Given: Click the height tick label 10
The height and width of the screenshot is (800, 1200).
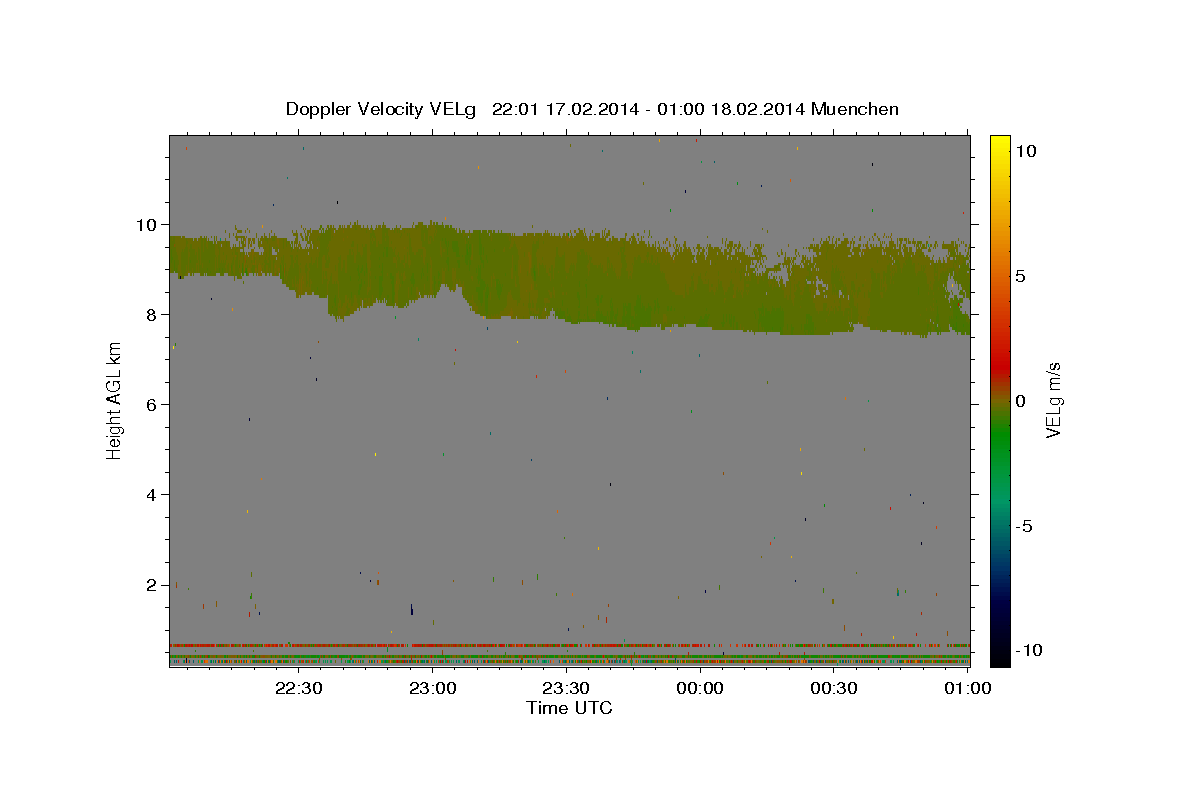Looking at the screenshot, I should pyautogui.click(x=149, y=224).
